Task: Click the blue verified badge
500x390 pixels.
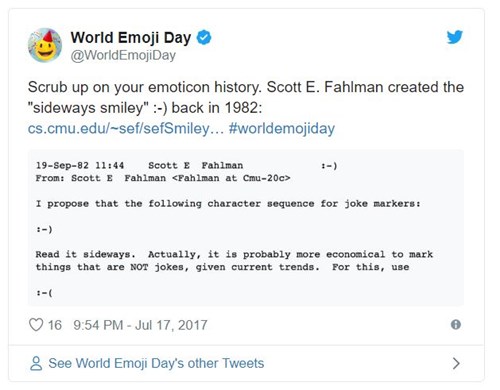Action: (x=204, y=37)
